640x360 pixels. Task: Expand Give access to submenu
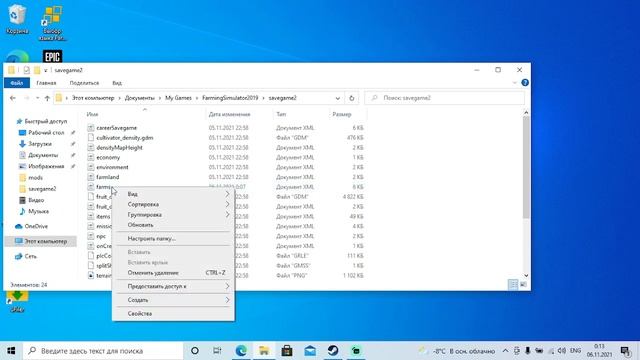tap(173, 286)
